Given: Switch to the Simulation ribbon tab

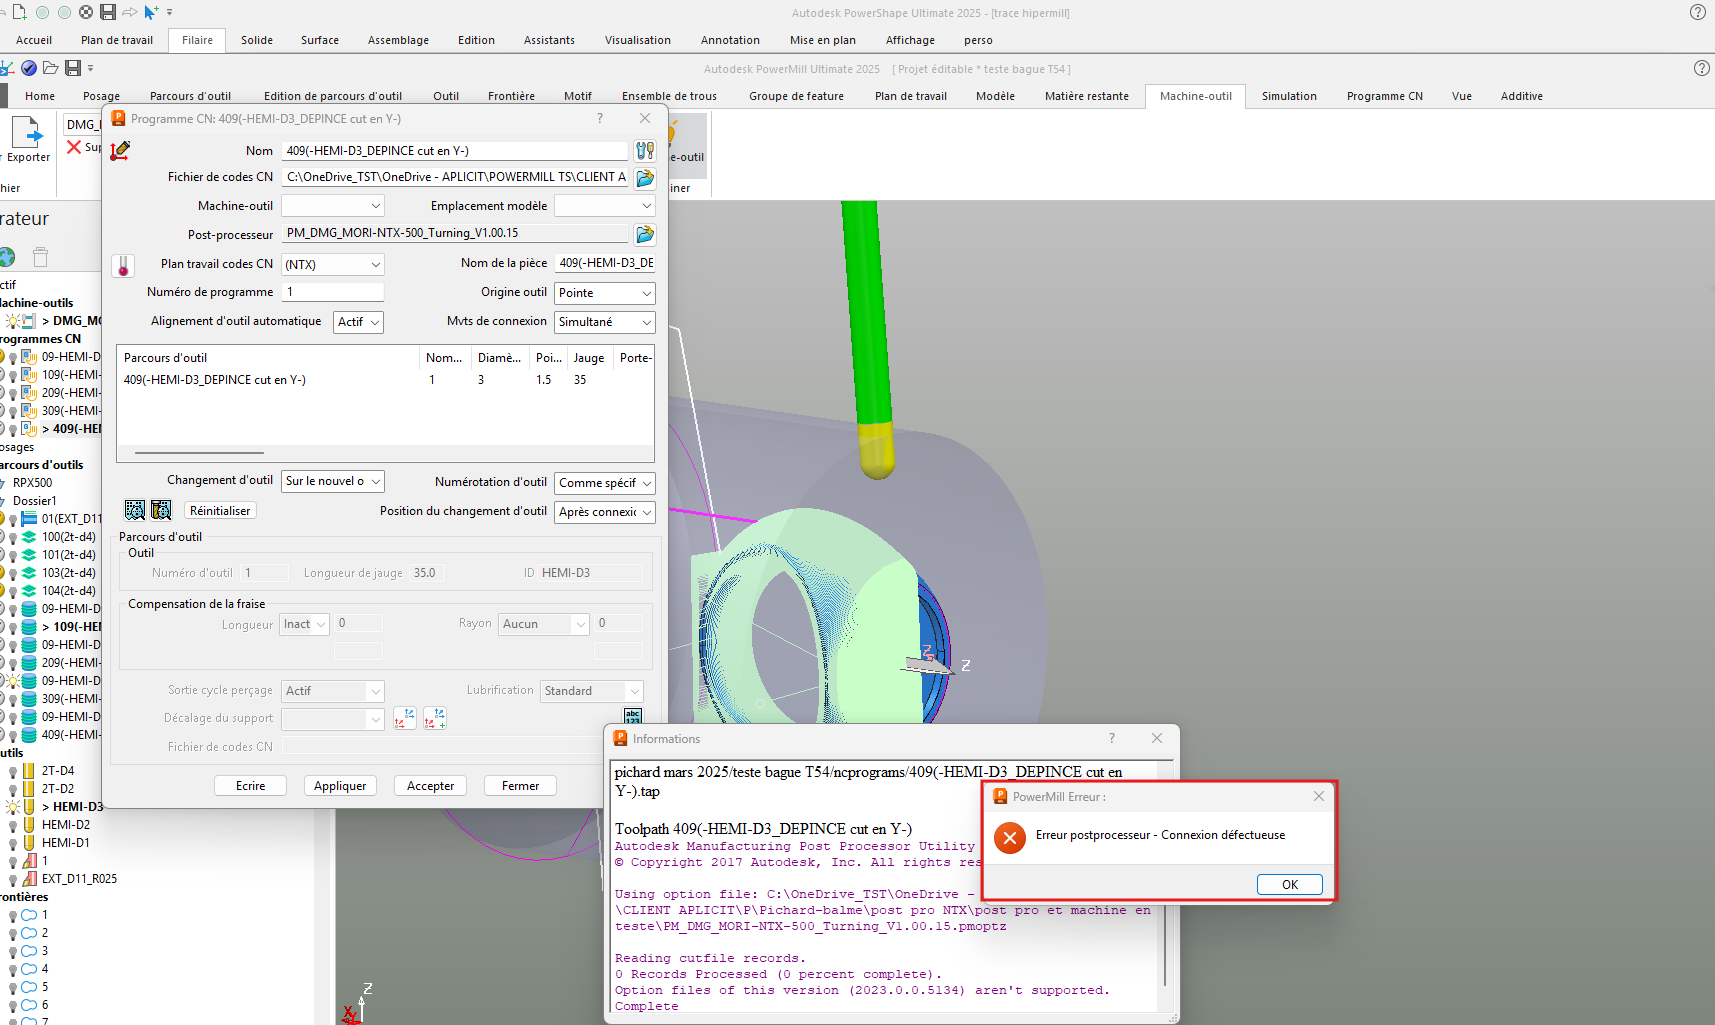Looking at the screenshot, I should point(1288,96).
